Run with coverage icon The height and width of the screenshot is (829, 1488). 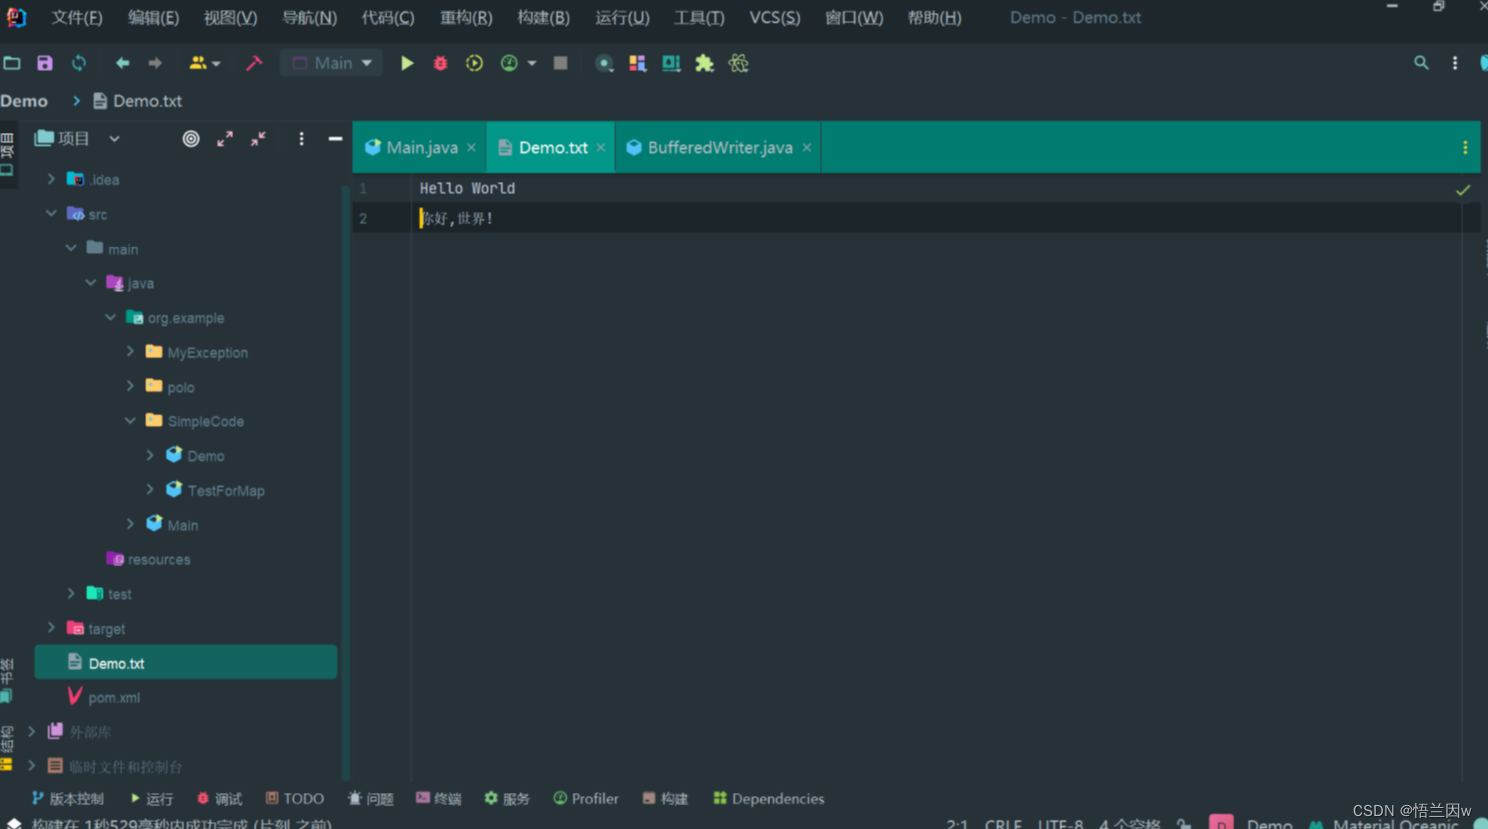474,63
